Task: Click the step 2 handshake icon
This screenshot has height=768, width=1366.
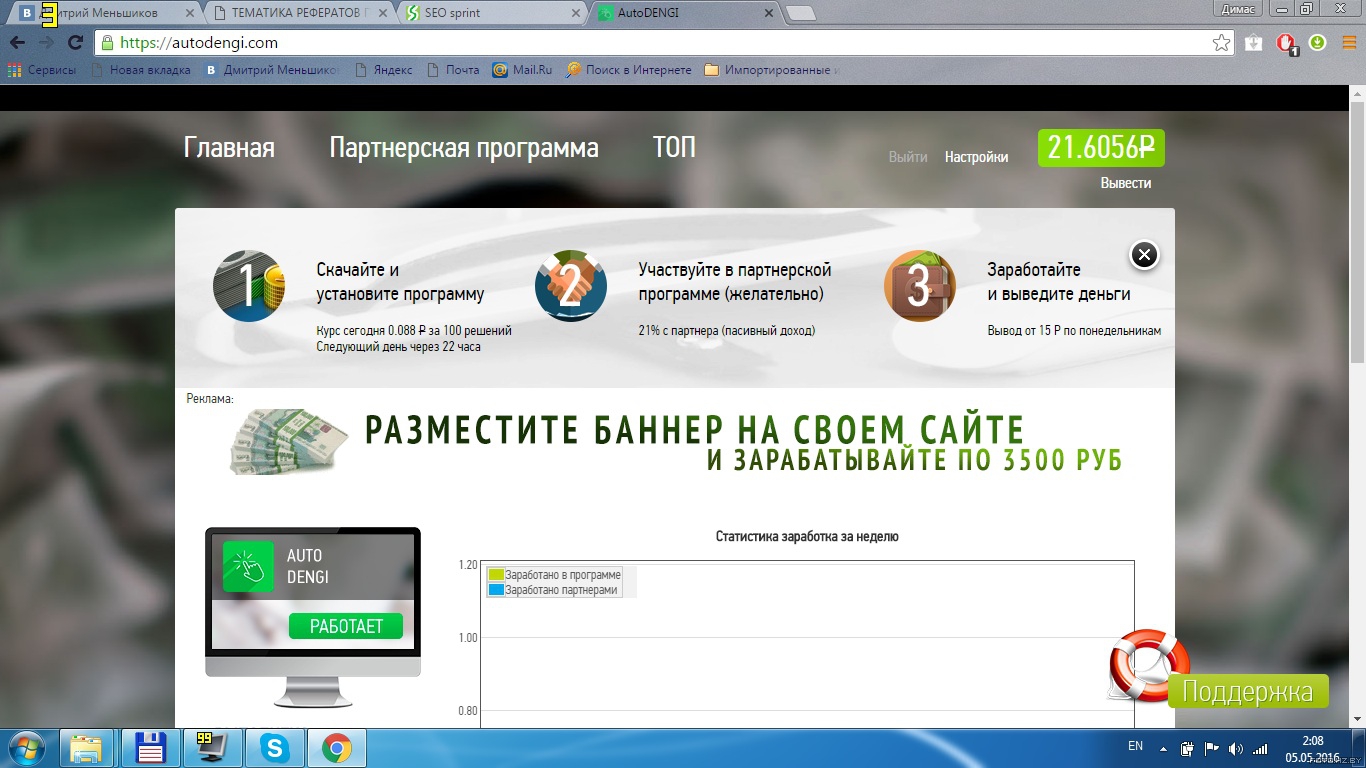Action: (571, 286)
